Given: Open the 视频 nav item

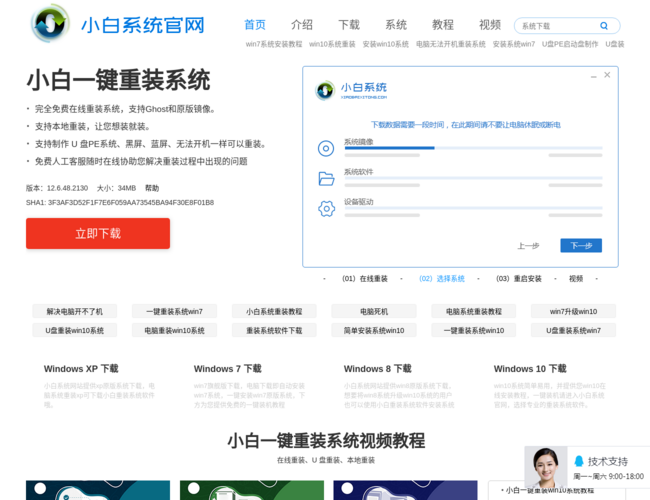Looking at the screenshot, I should (490, 25).
